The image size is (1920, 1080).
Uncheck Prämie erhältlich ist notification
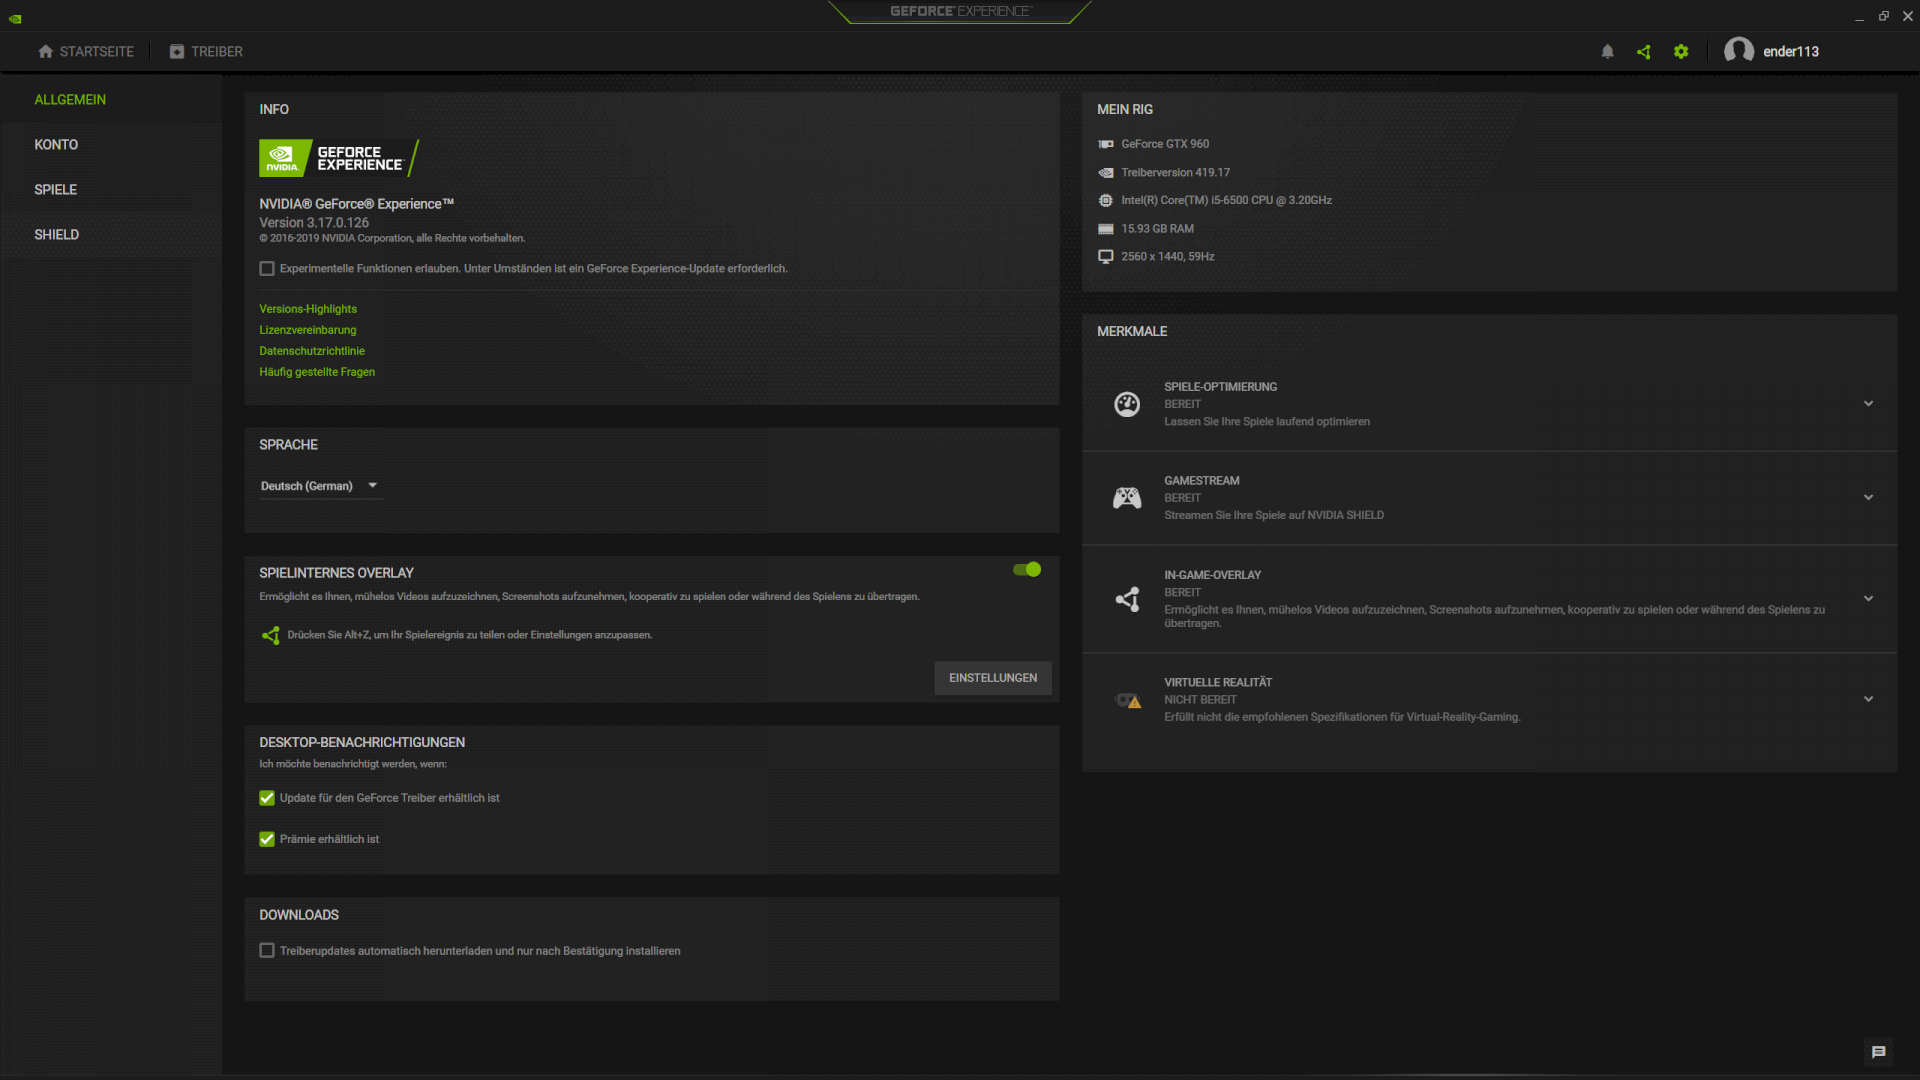[x=267, y=840]
